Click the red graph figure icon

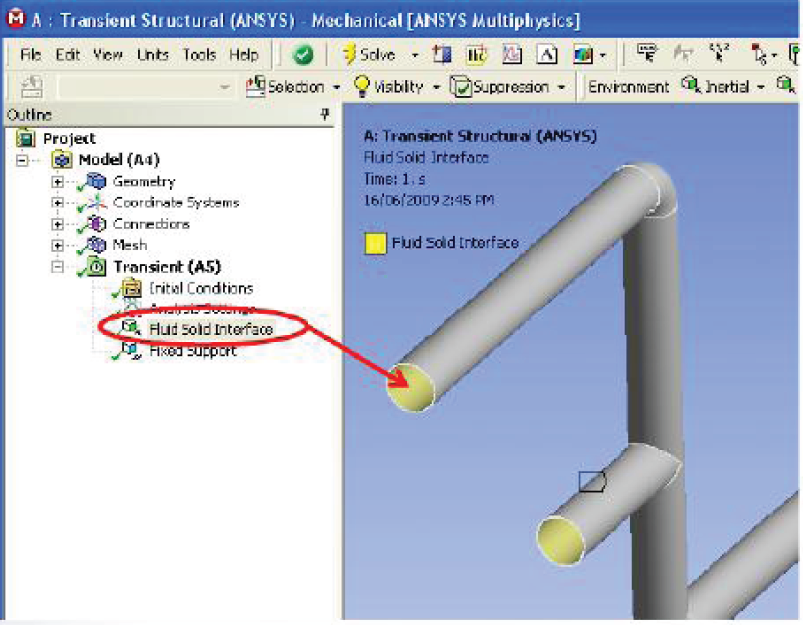click(x=512, y=54)
